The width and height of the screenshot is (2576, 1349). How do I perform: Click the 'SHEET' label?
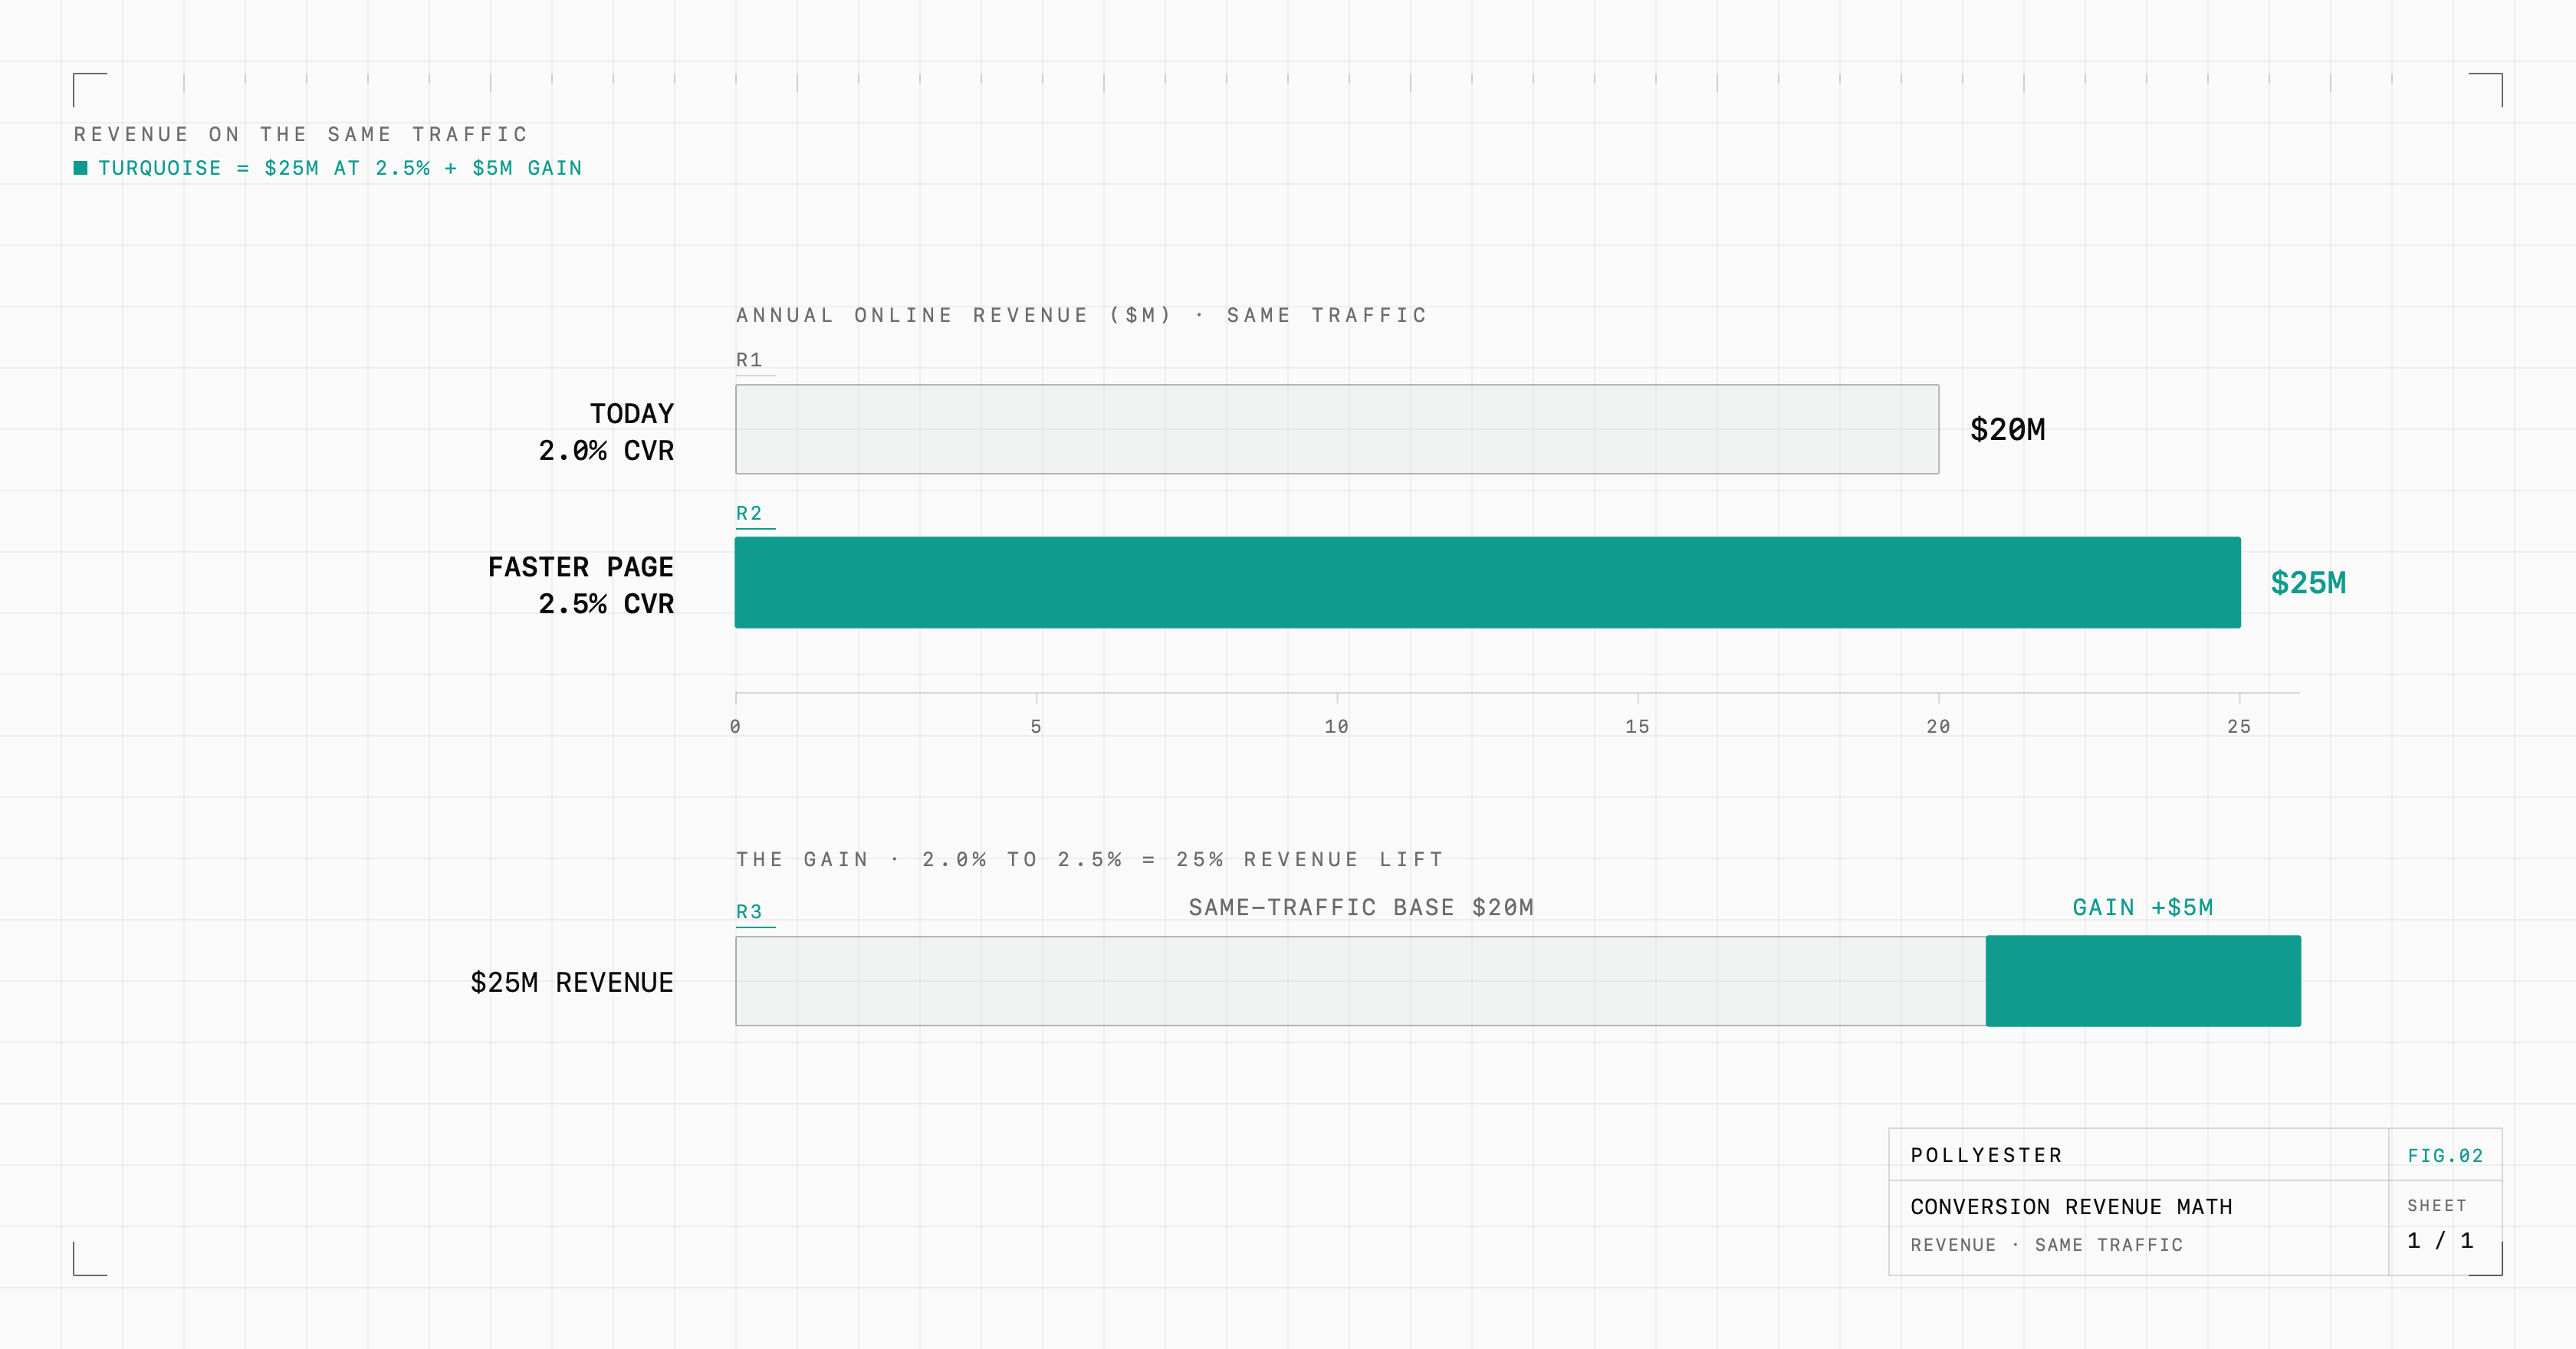pyautogui.click(x=2437, y=1206)
